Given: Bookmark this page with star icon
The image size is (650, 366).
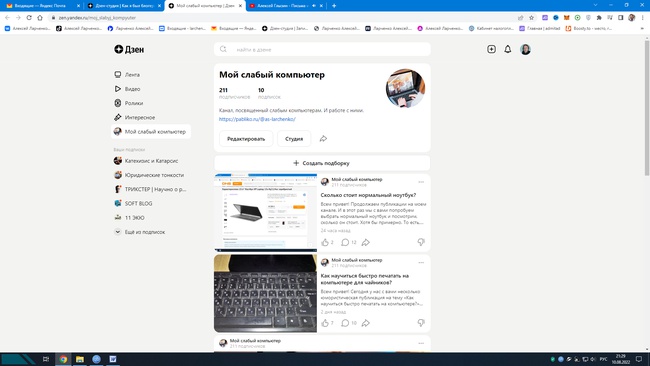Looking at the screenshot, I should pyautogui.click(x=531, y=18).
